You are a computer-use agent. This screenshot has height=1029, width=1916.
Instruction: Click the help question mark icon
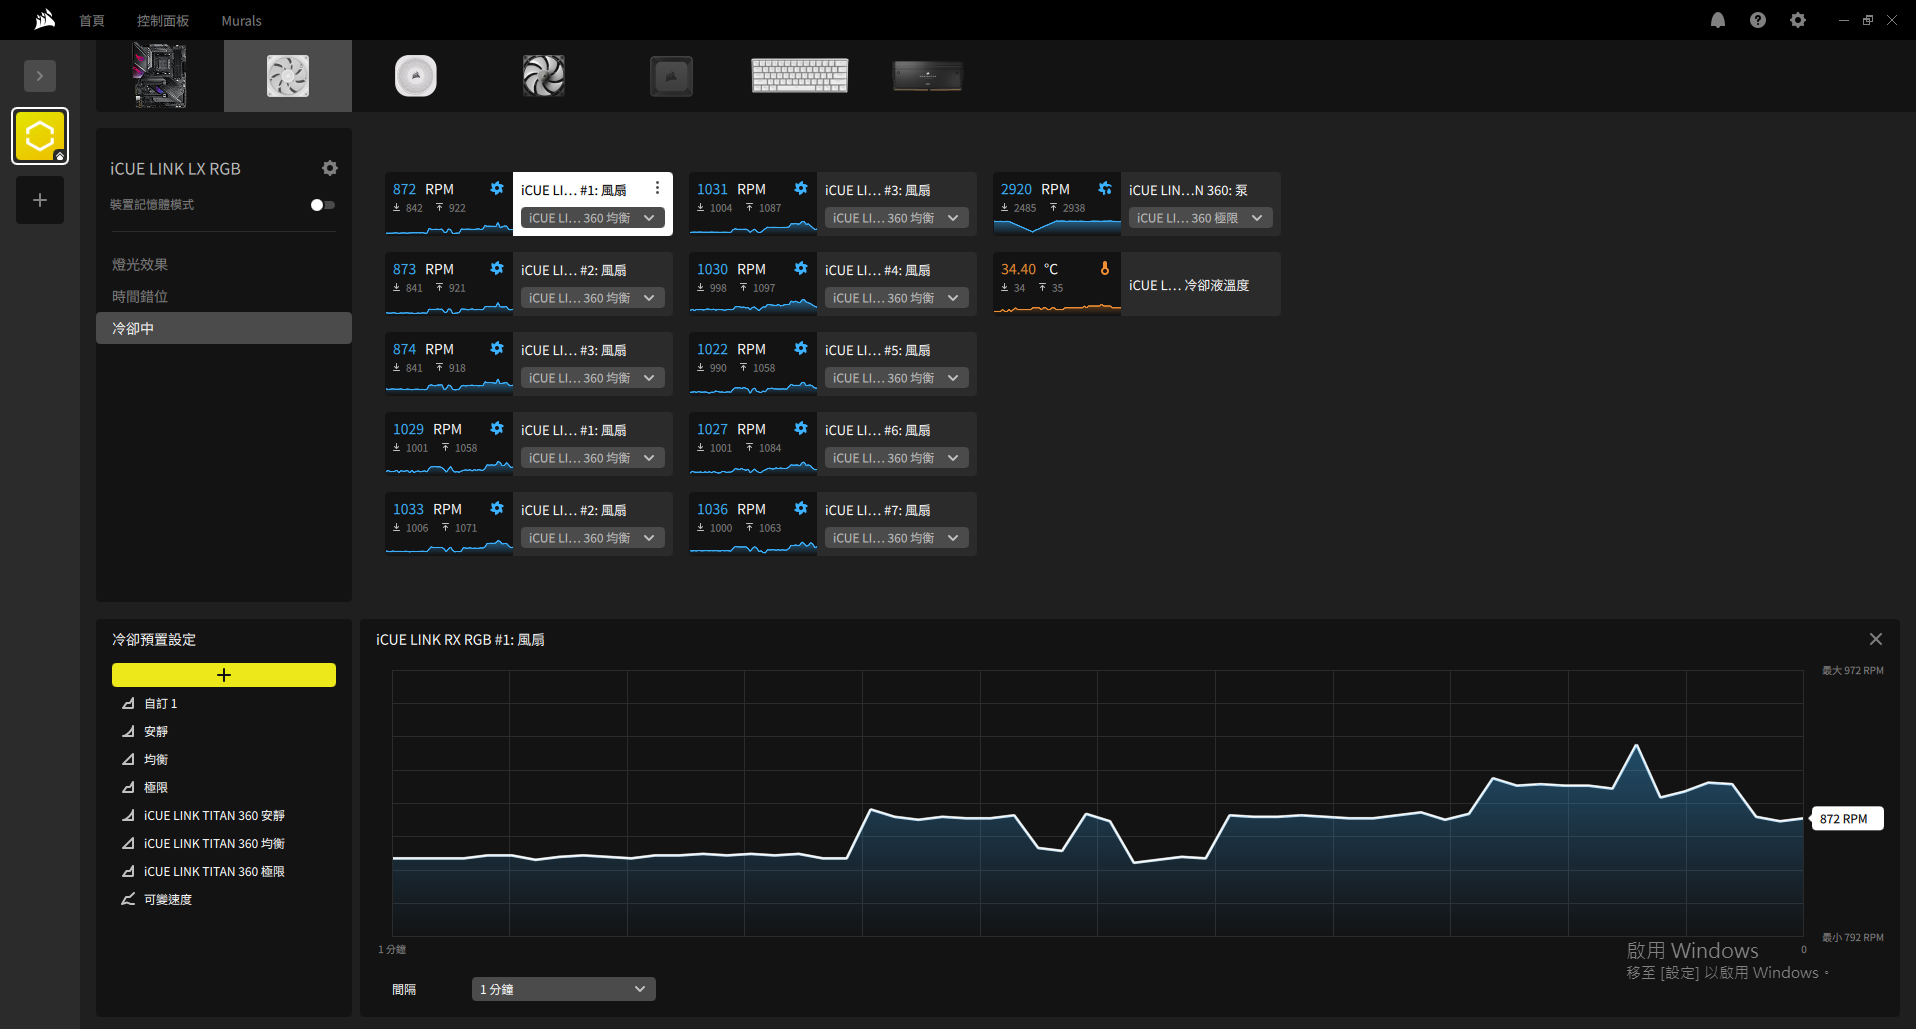[x=1757, y=20]
